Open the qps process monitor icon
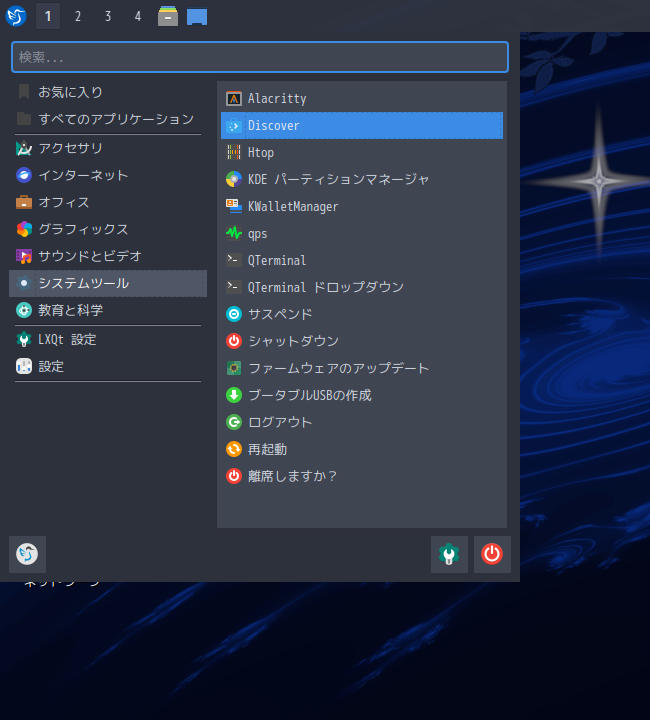650x720 pixels. tap(234, 233)
